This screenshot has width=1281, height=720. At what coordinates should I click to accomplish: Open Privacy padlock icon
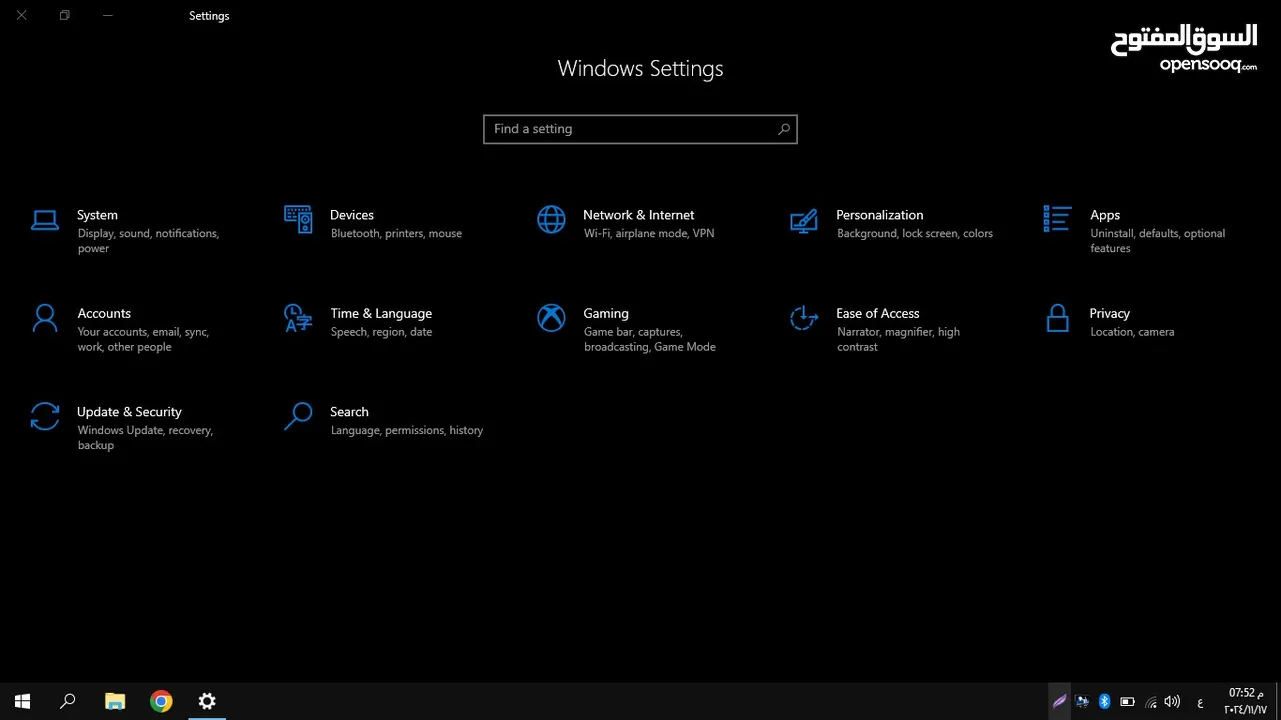pos(1057,318)
